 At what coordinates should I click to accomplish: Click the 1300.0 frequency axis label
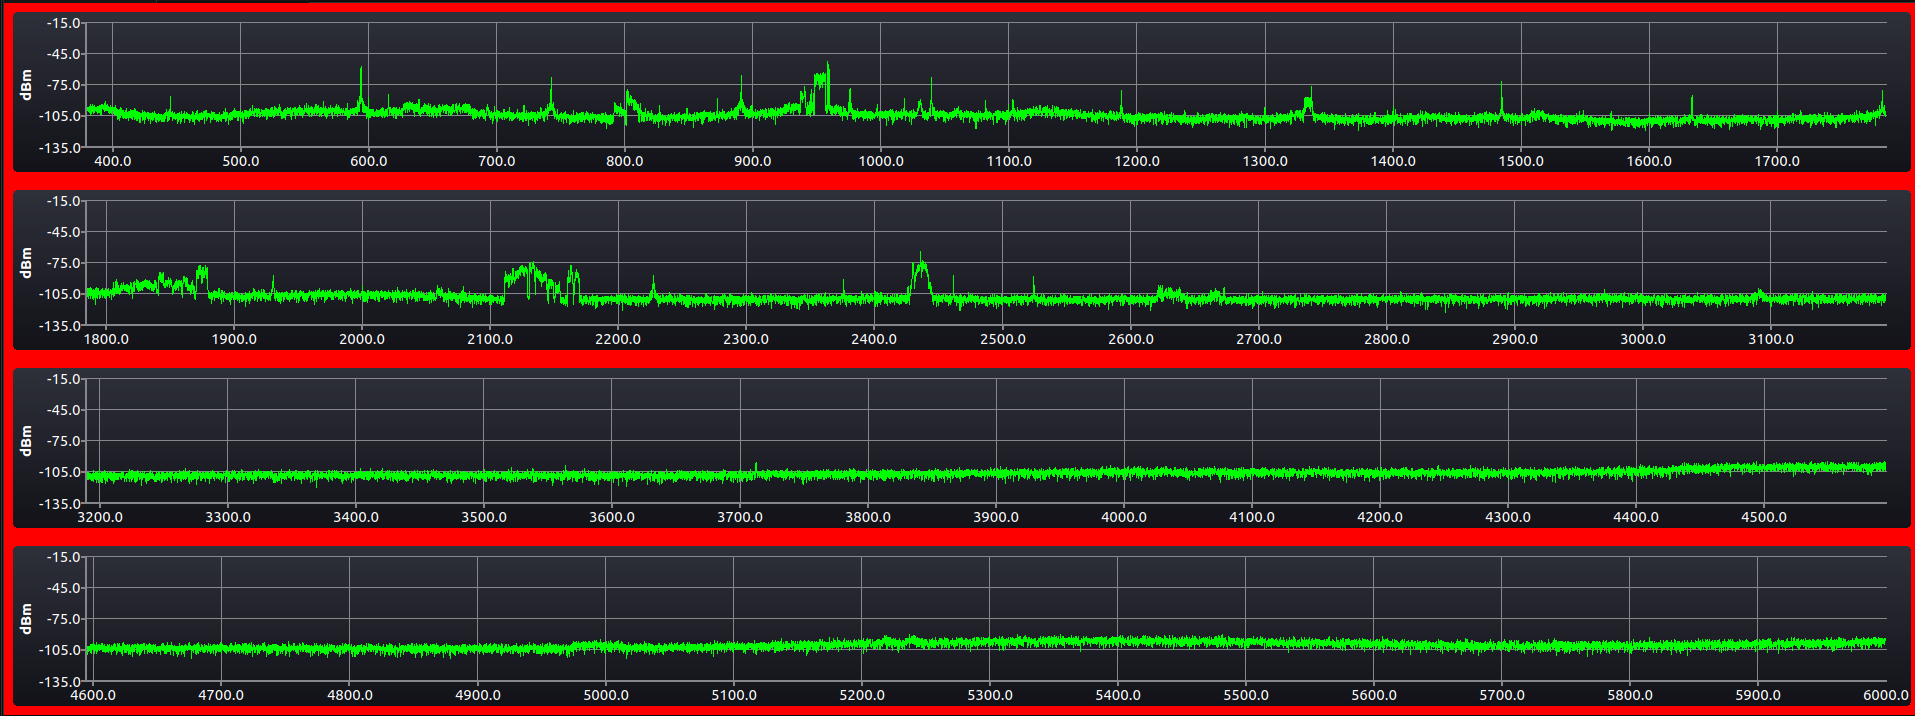click(x=1265, y=161)
